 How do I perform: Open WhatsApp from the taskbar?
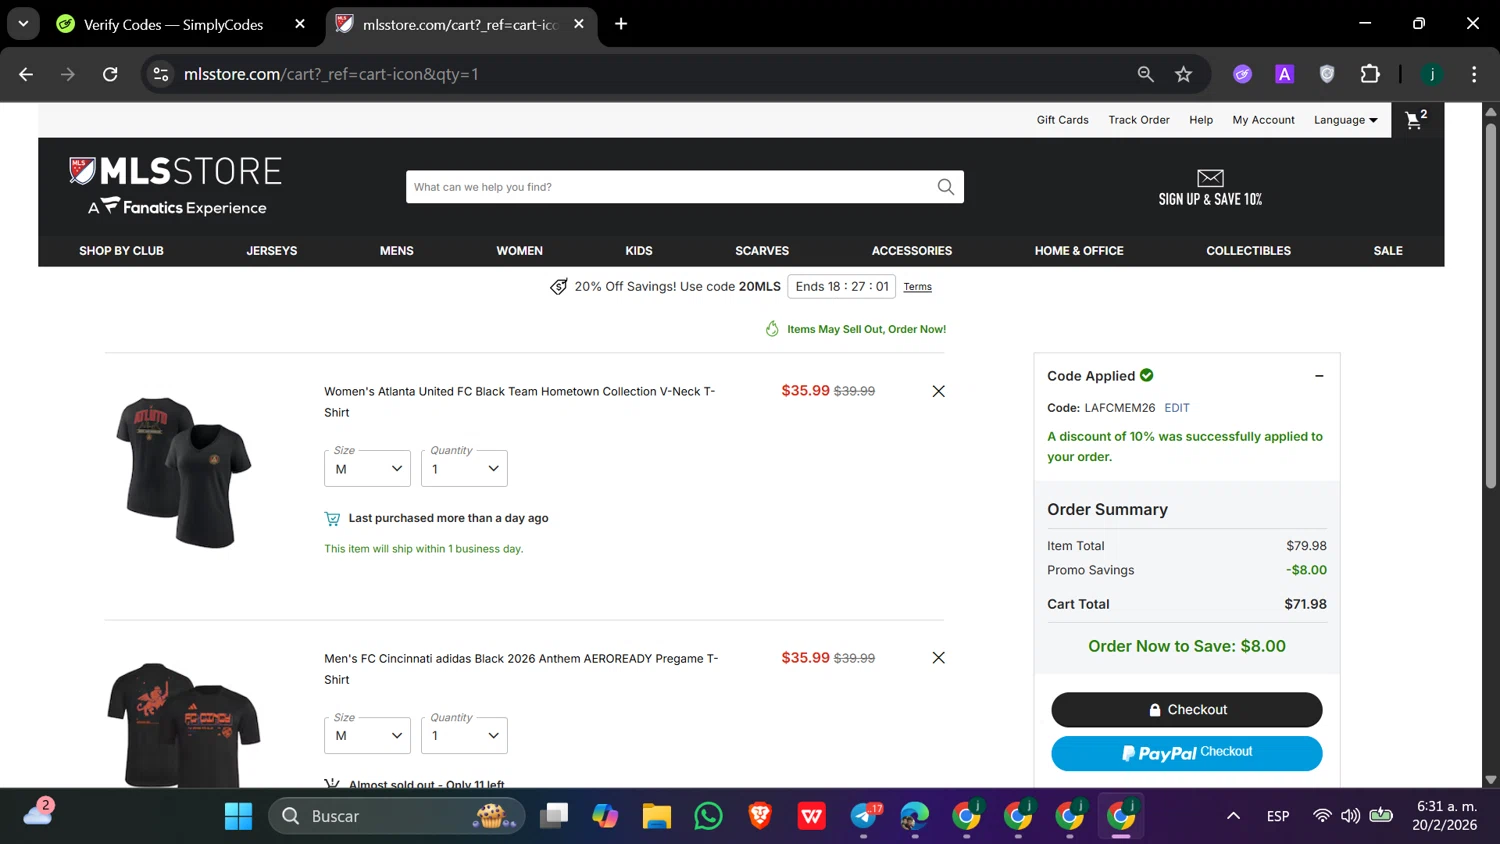pos(708,816)
